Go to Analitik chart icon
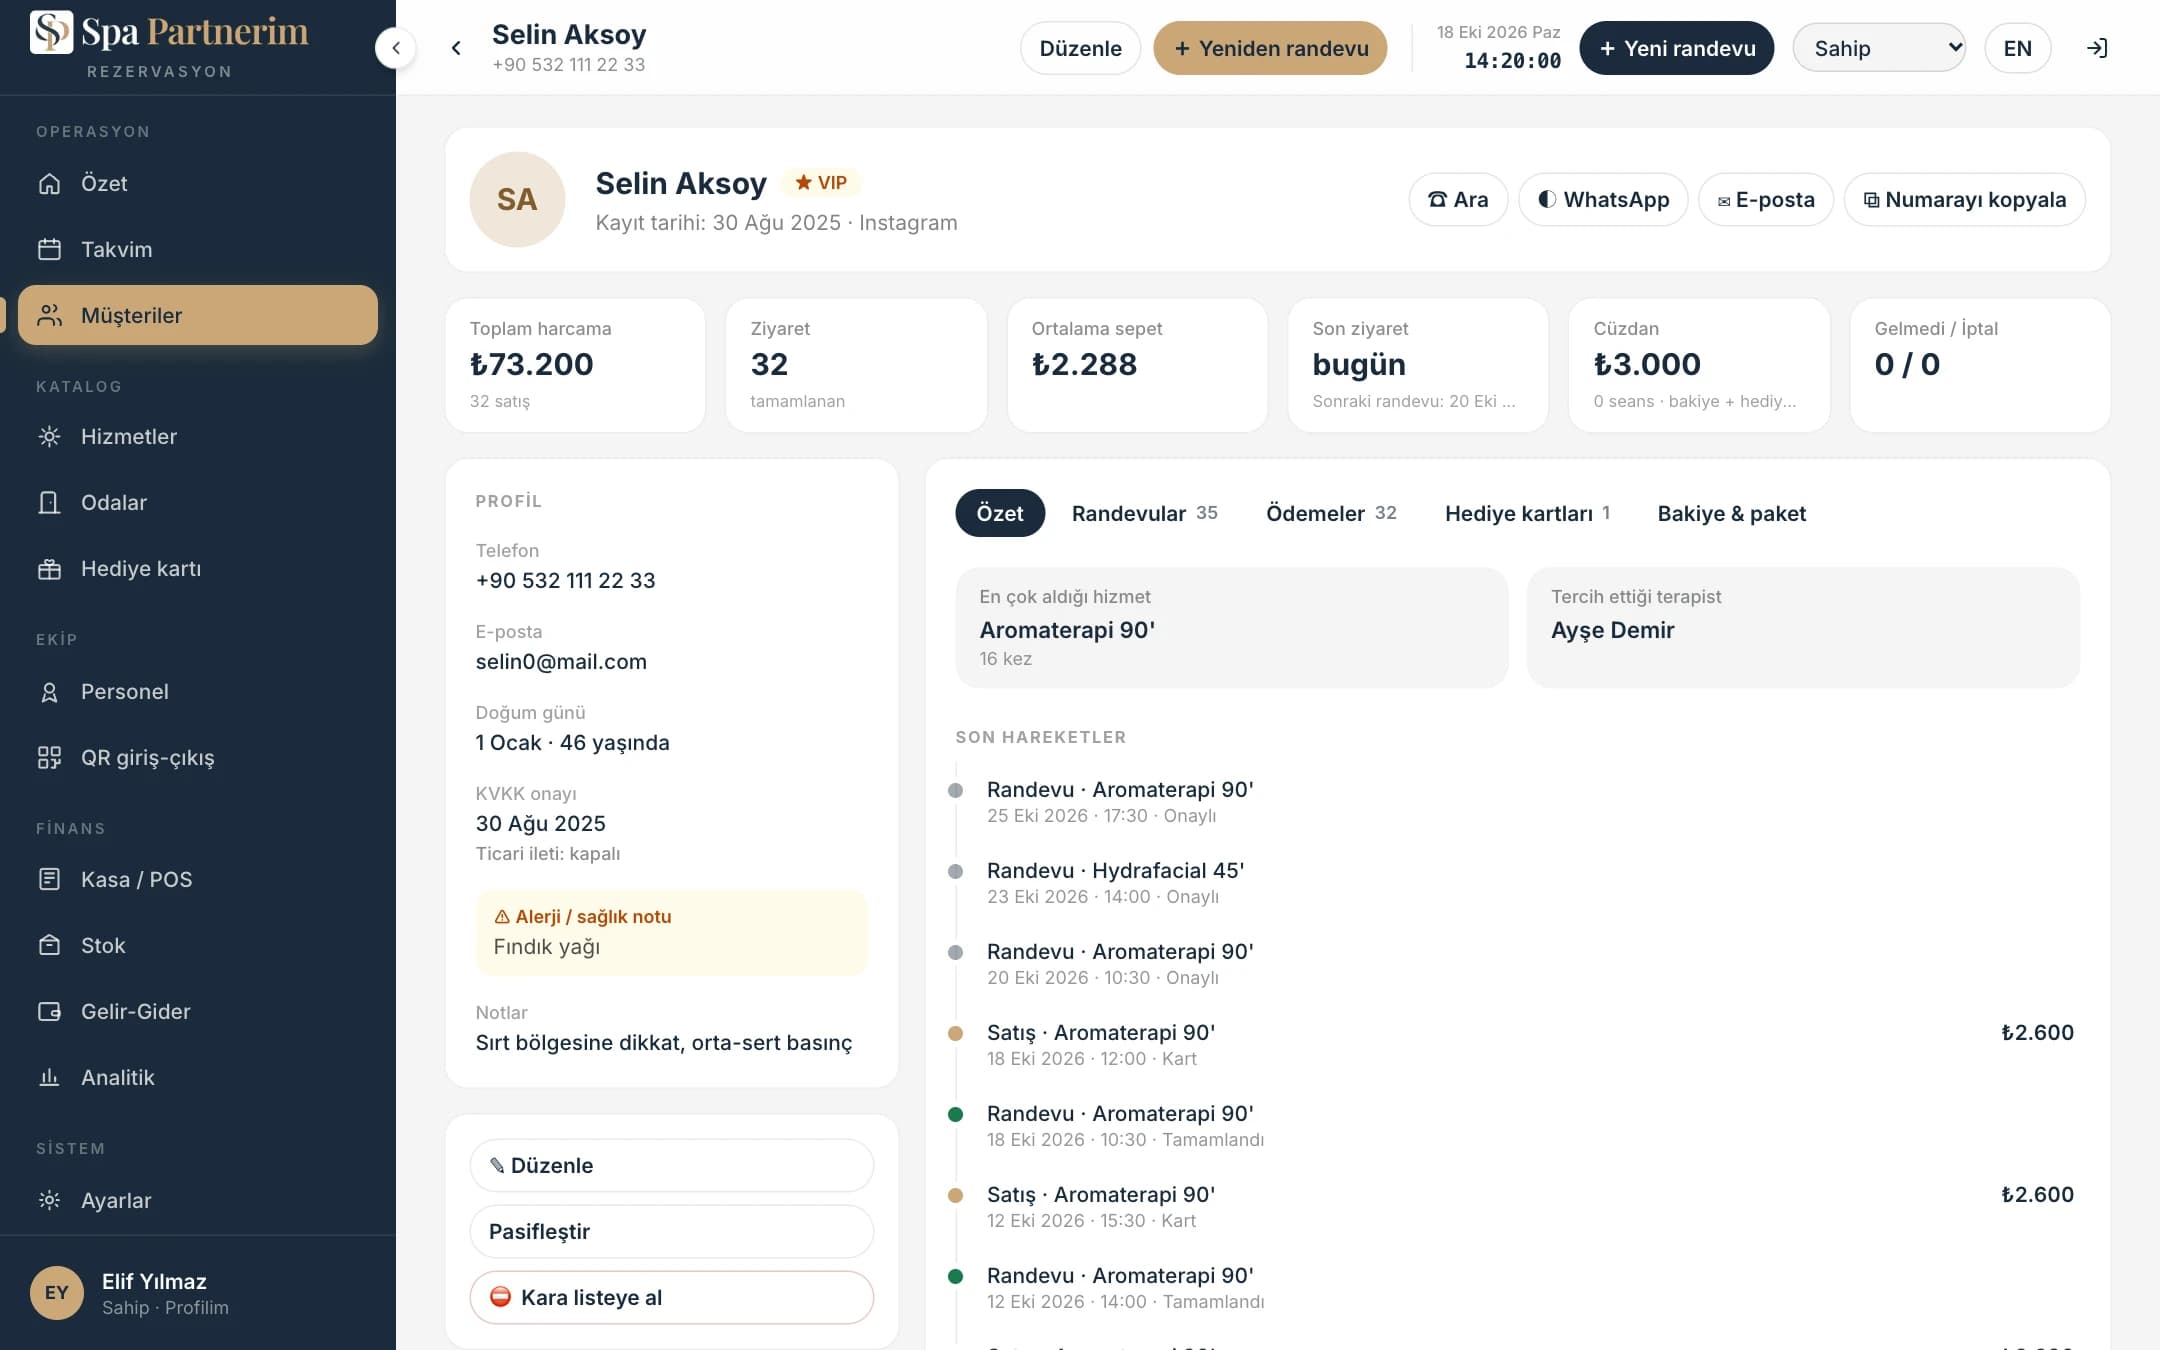The height and width of the screenshot is (1350, 2160). click(x=49, y=1078)
